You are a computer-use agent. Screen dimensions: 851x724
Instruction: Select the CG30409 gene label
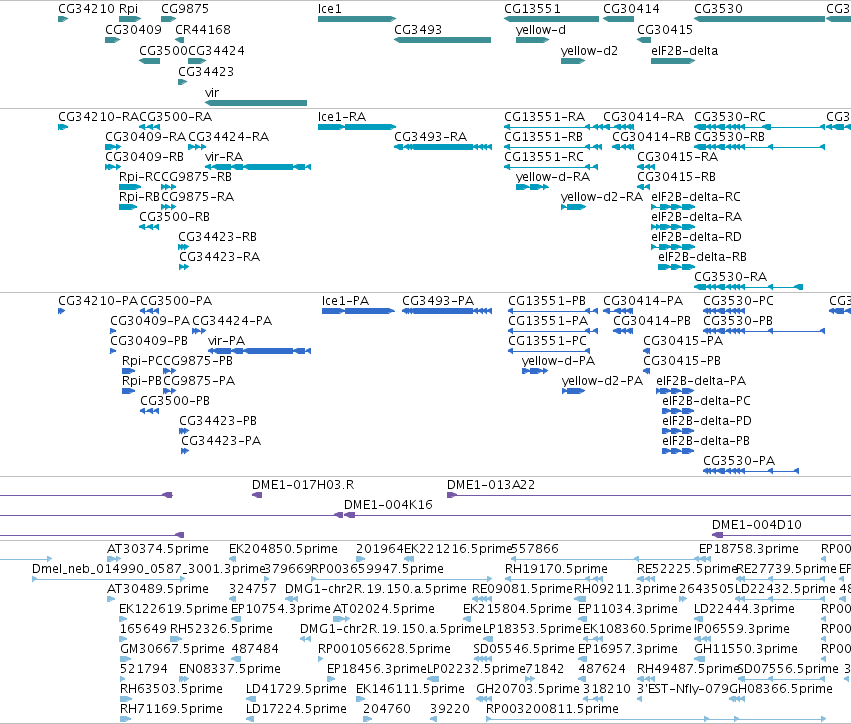[134, 30]
